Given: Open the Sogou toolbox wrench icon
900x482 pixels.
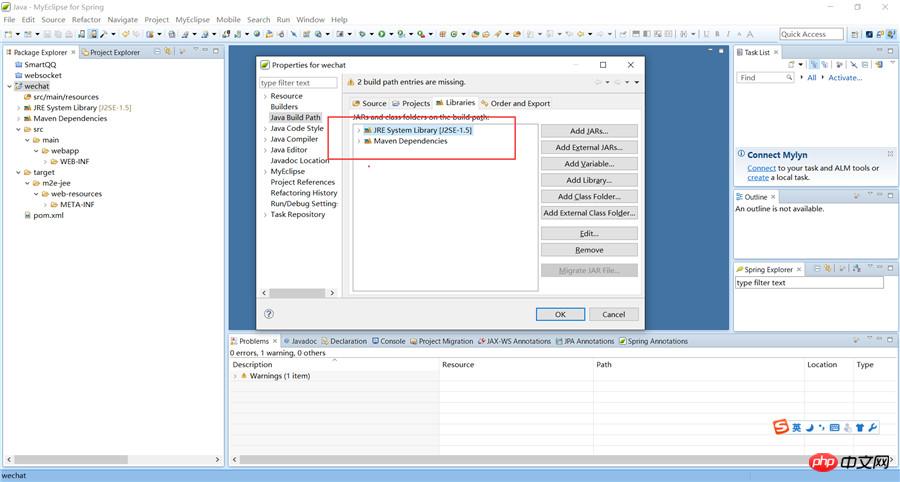Looking at the screenshot, I should point(872,427).
